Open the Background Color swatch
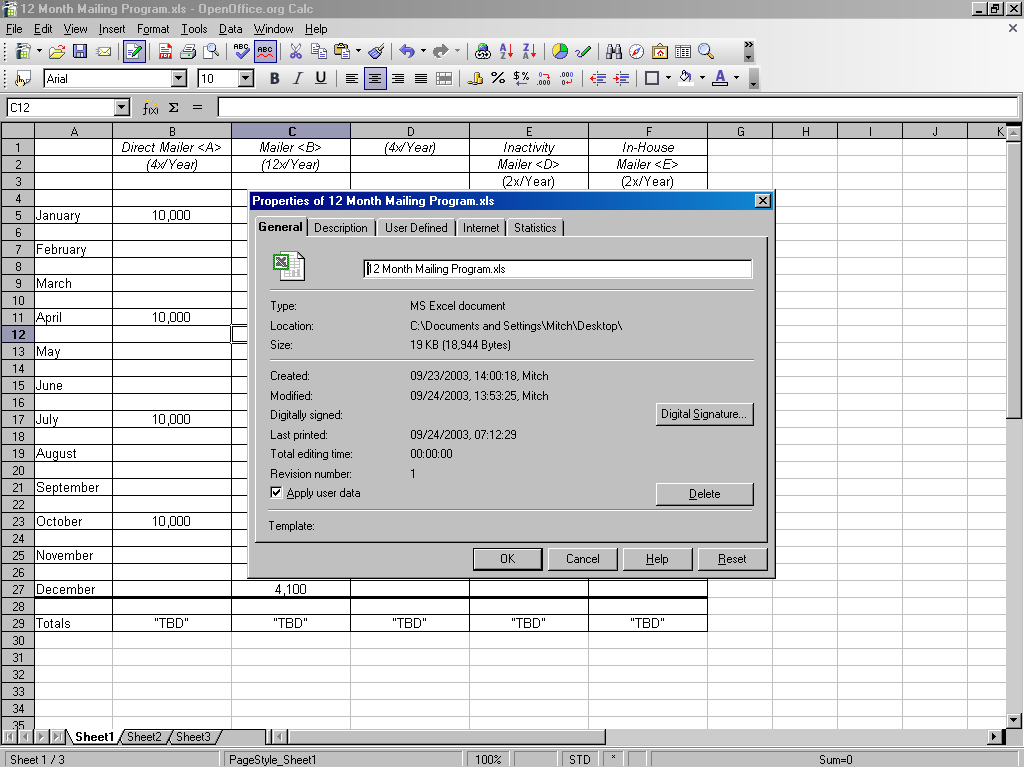 (685, 78)
